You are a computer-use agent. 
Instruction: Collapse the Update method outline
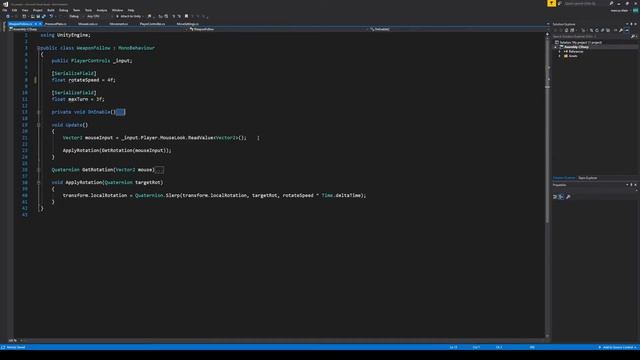(x=39, y=125)
